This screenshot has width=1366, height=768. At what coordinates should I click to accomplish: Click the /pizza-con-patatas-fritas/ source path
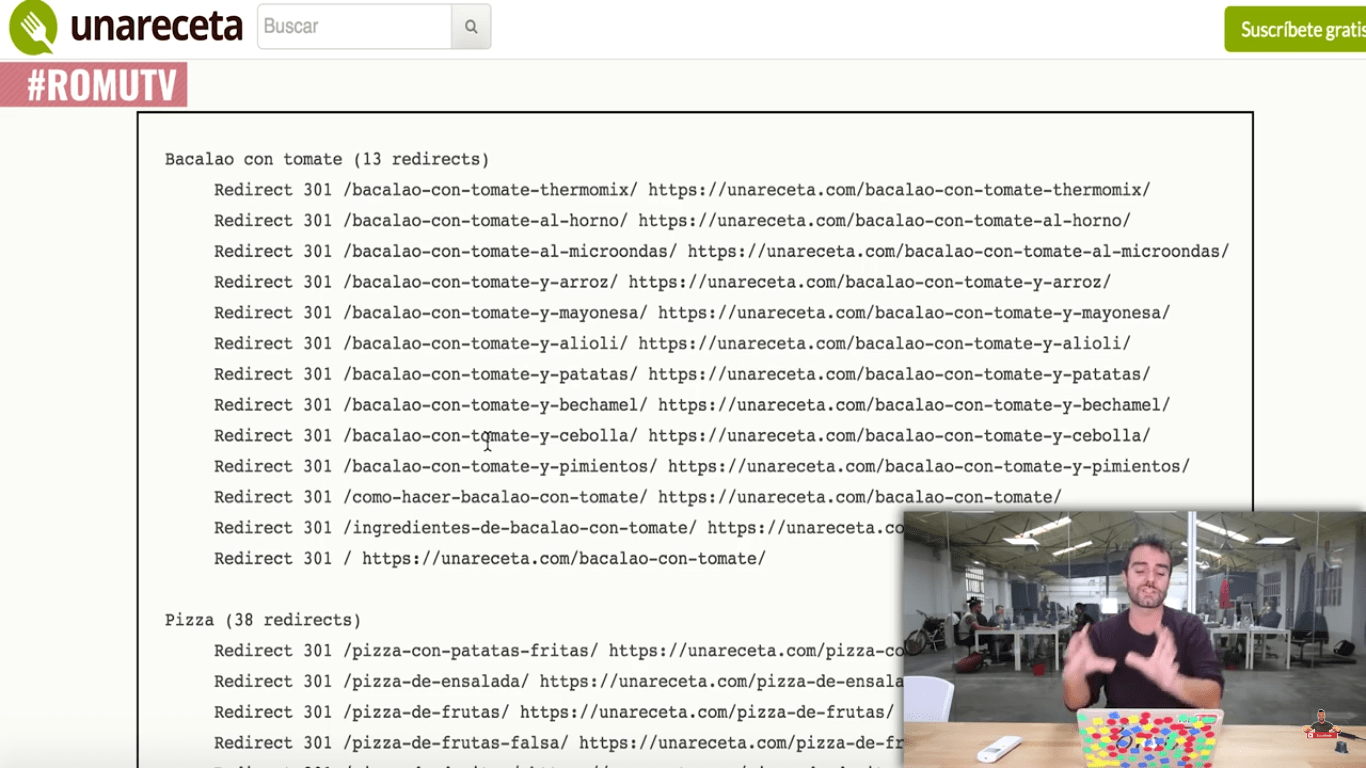(470, 651)
